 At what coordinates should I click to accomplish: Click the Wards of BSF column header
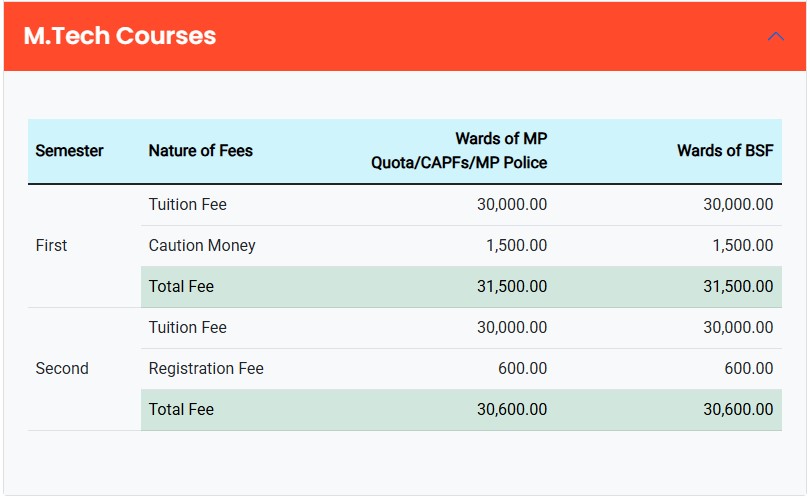[x=724, y=151]
